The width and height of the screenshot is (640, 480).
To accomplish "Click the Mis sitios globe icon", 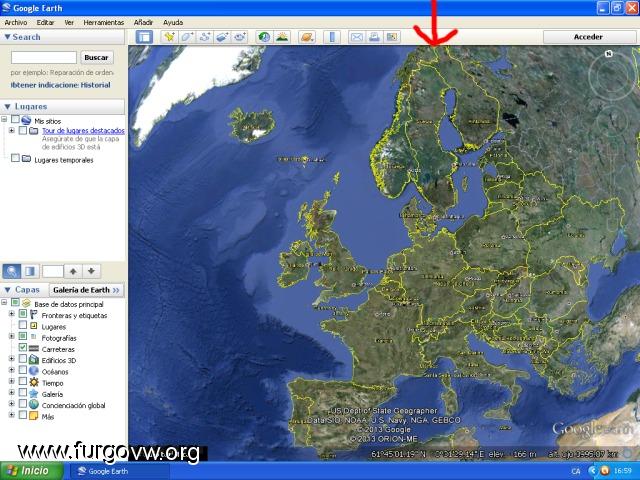I will (26, 120).
